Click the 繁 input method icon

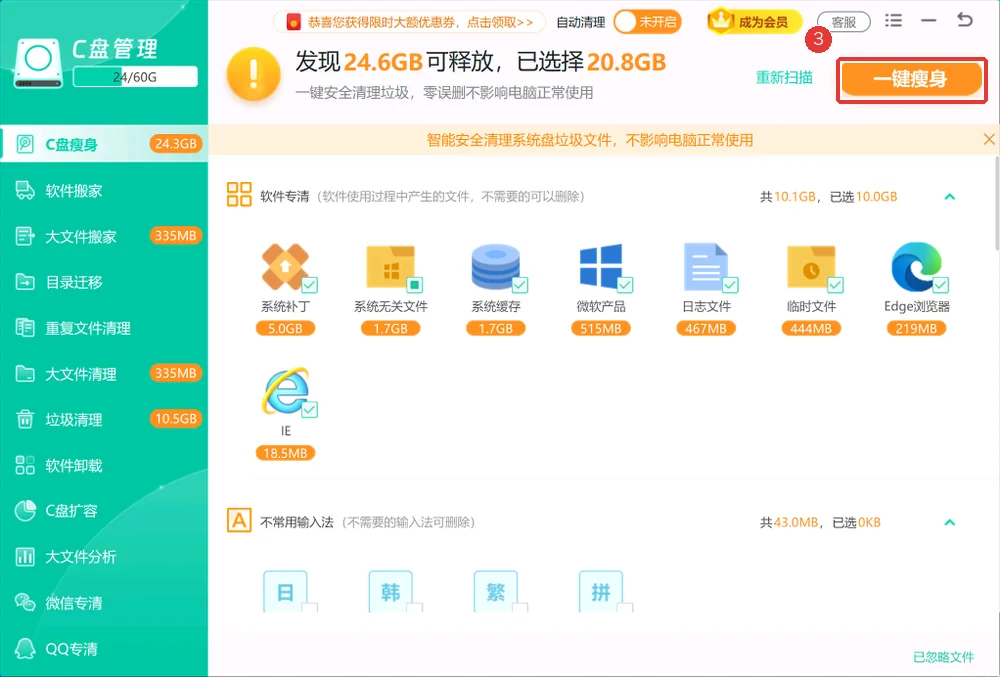pos(496,592)
